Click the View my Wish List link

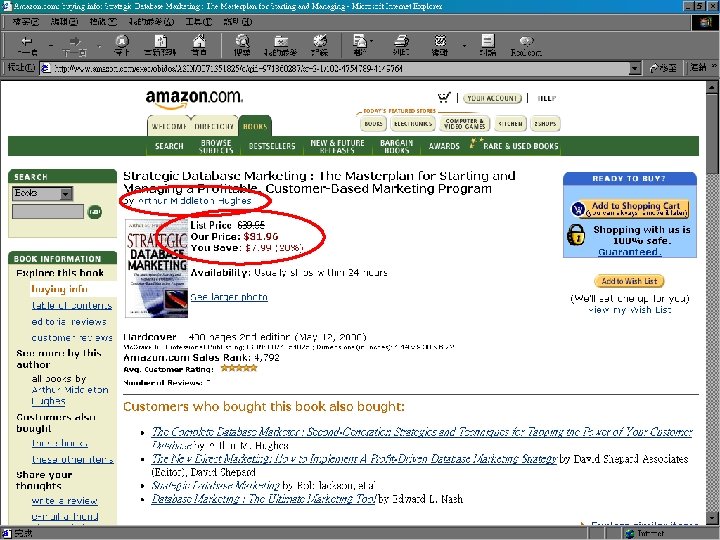629,310
